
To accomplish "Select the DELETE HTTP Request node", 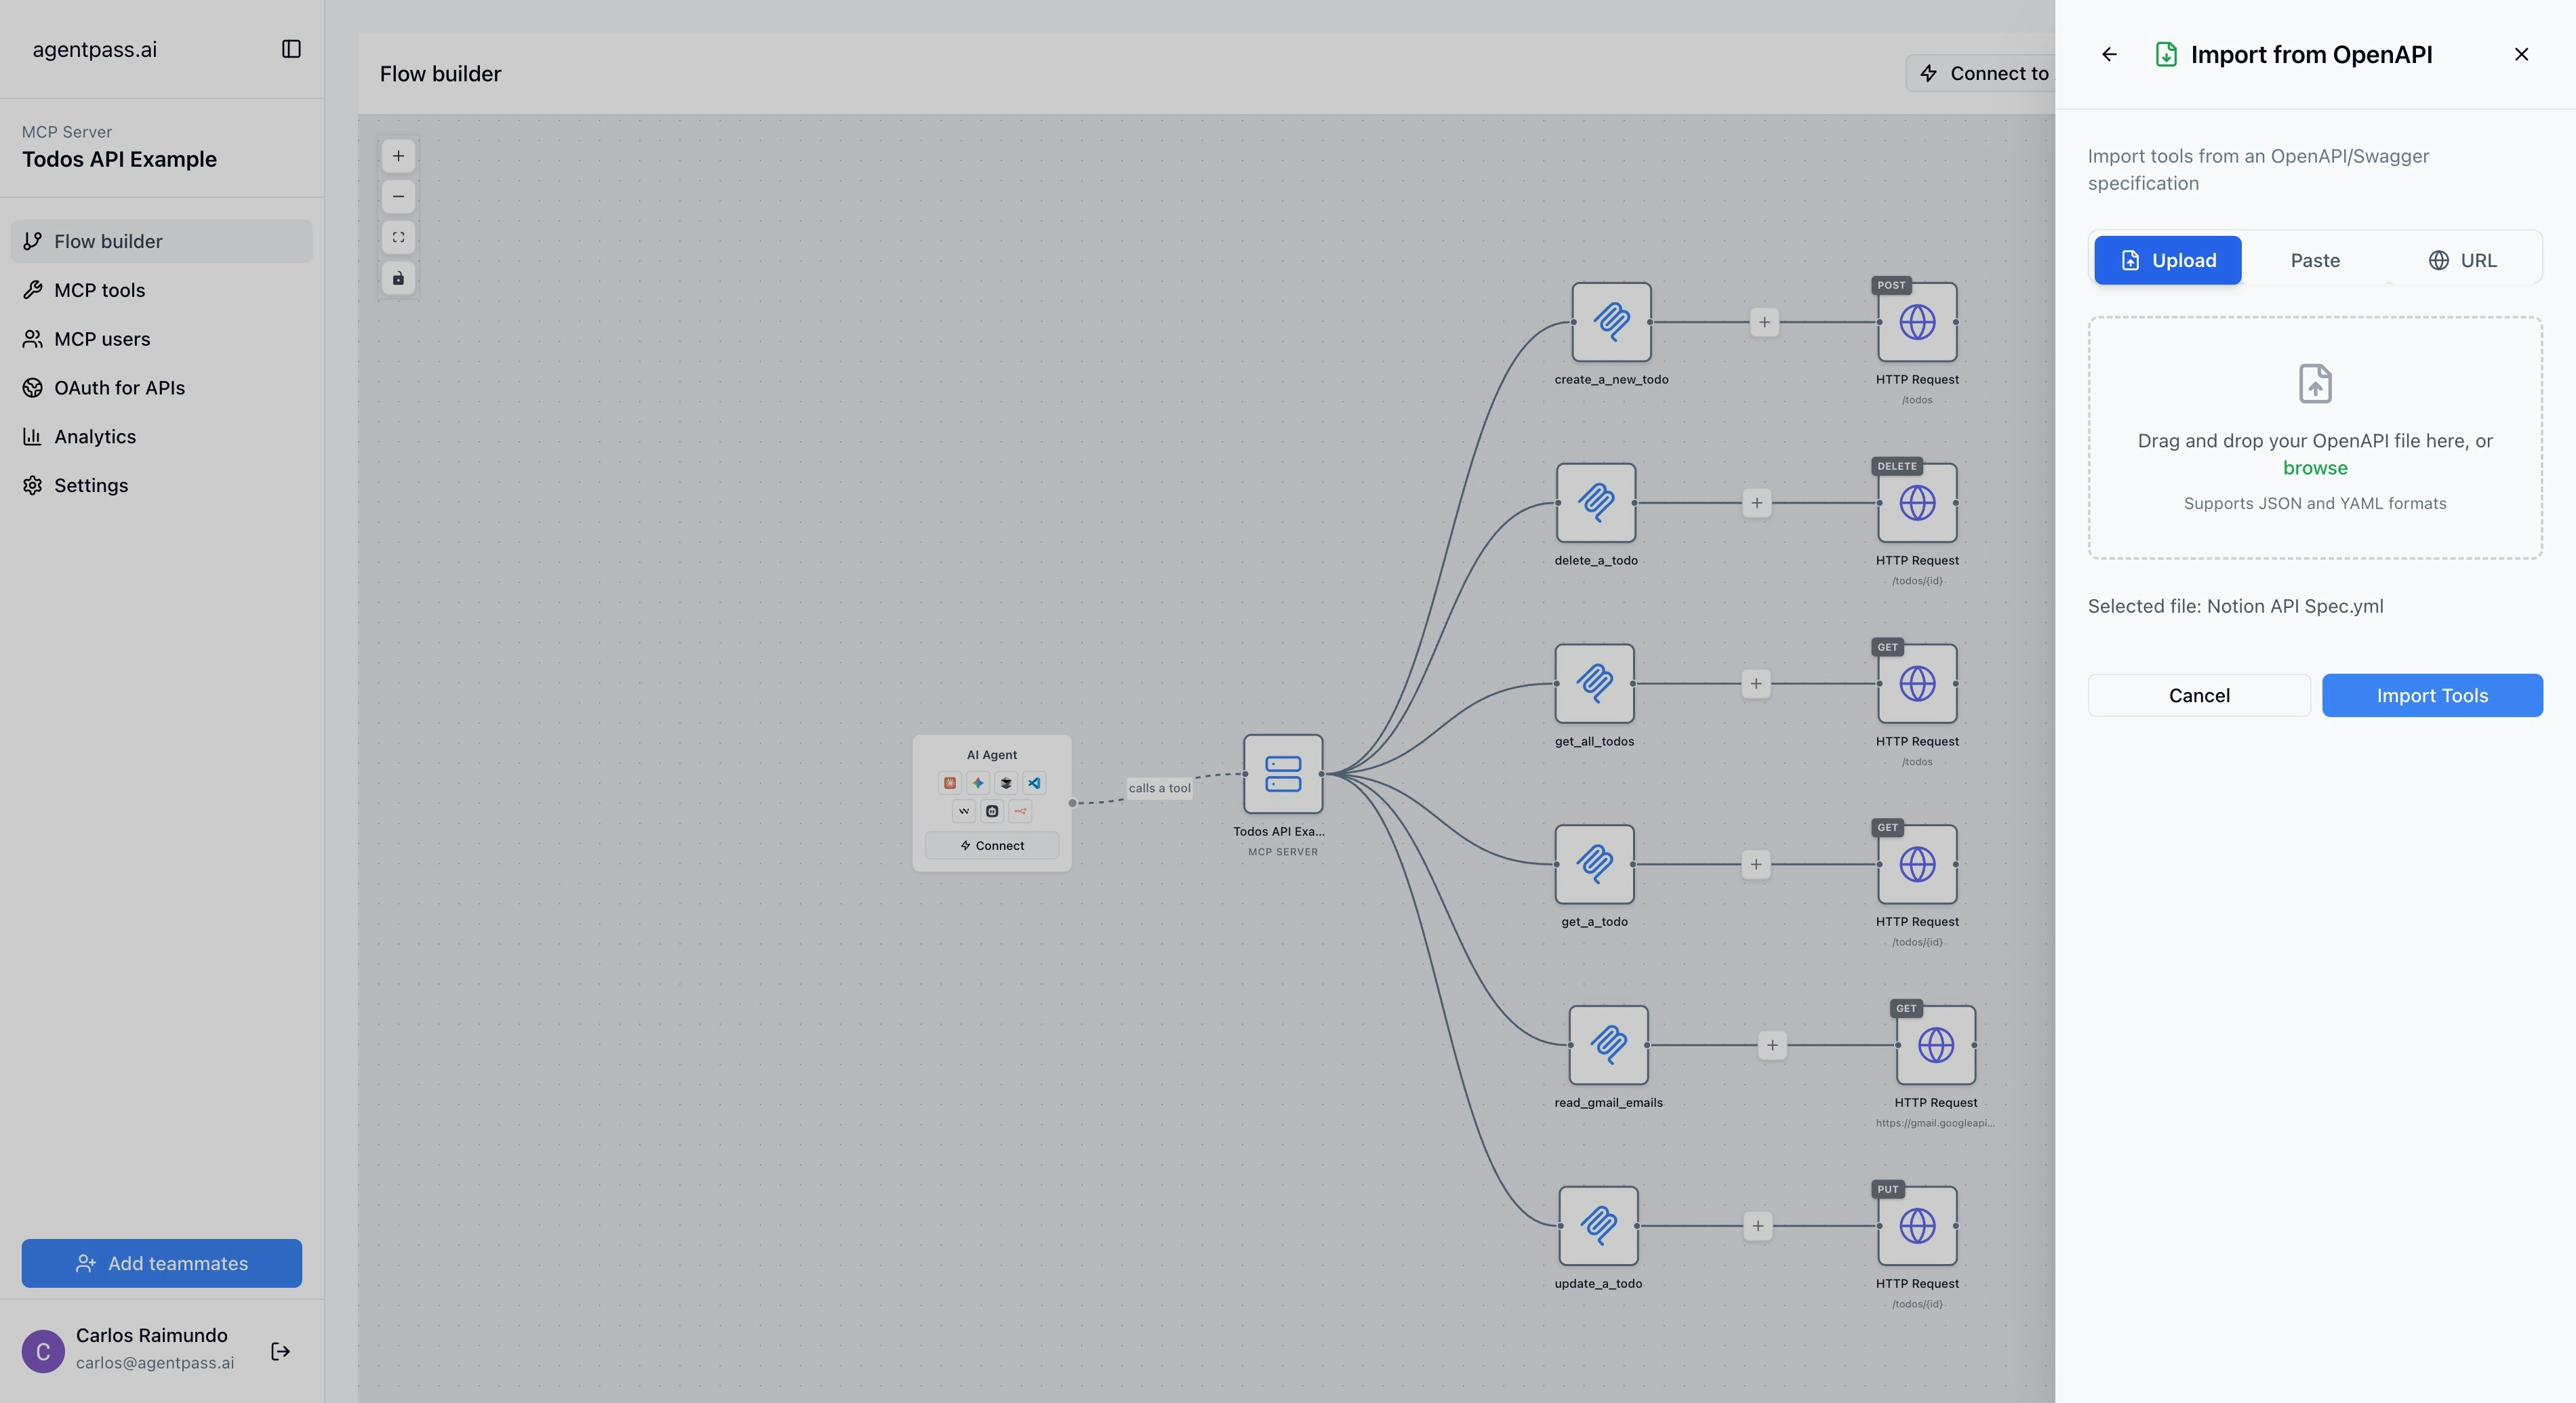I will coord(1916,503).
